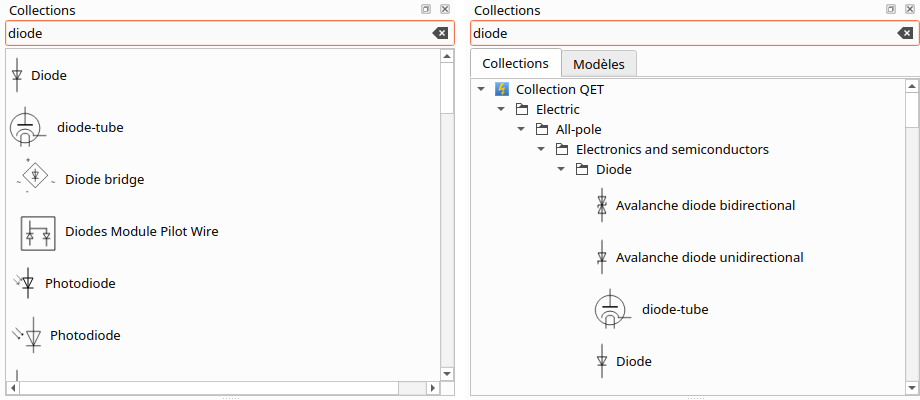Click the Collection QET lightning icon
Screen dimensions: 920x400
tap(501, 89)
